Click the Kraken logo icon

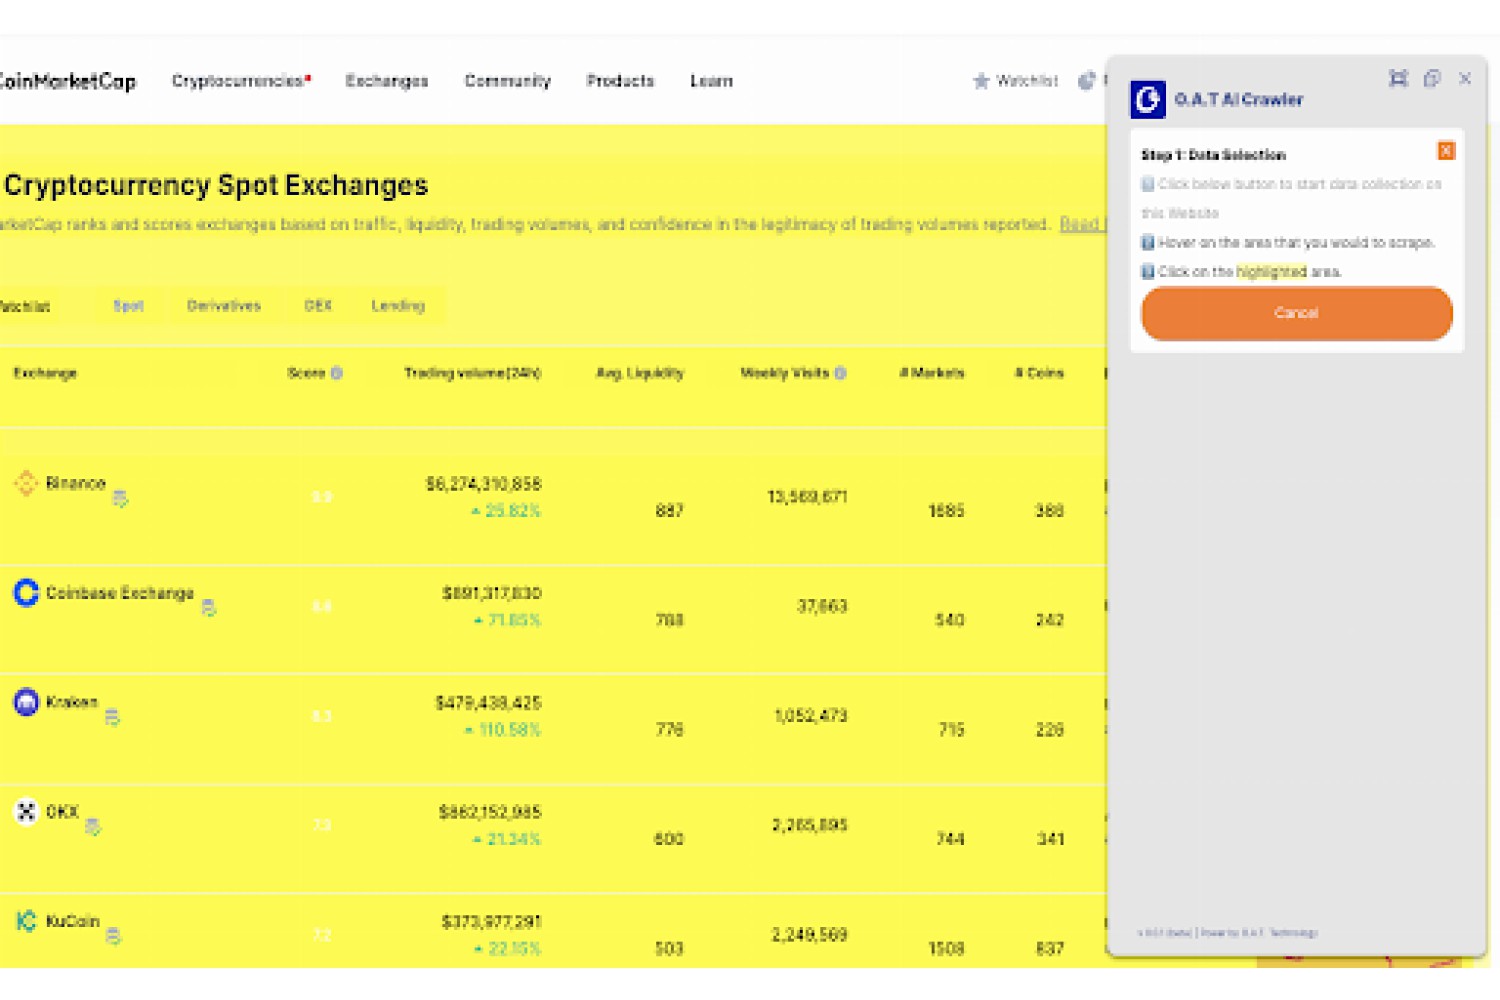pos(26,702)
